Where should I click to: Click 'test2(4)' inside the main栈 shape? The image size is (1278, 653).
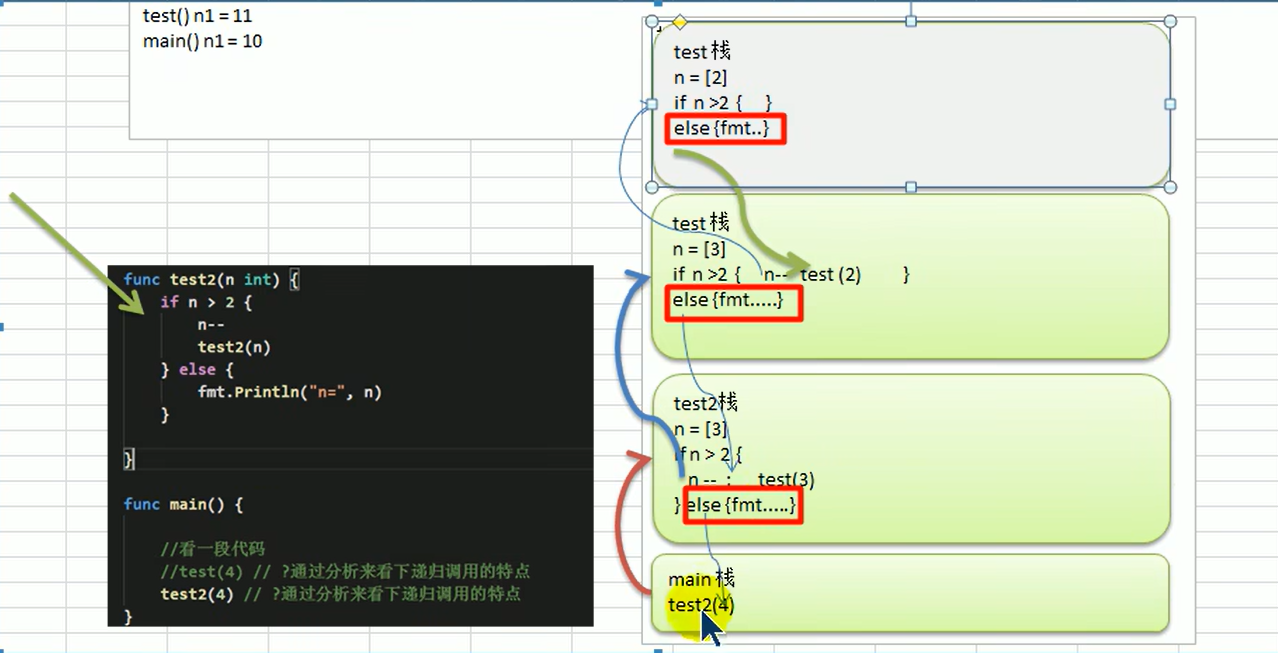coord(701,604)
